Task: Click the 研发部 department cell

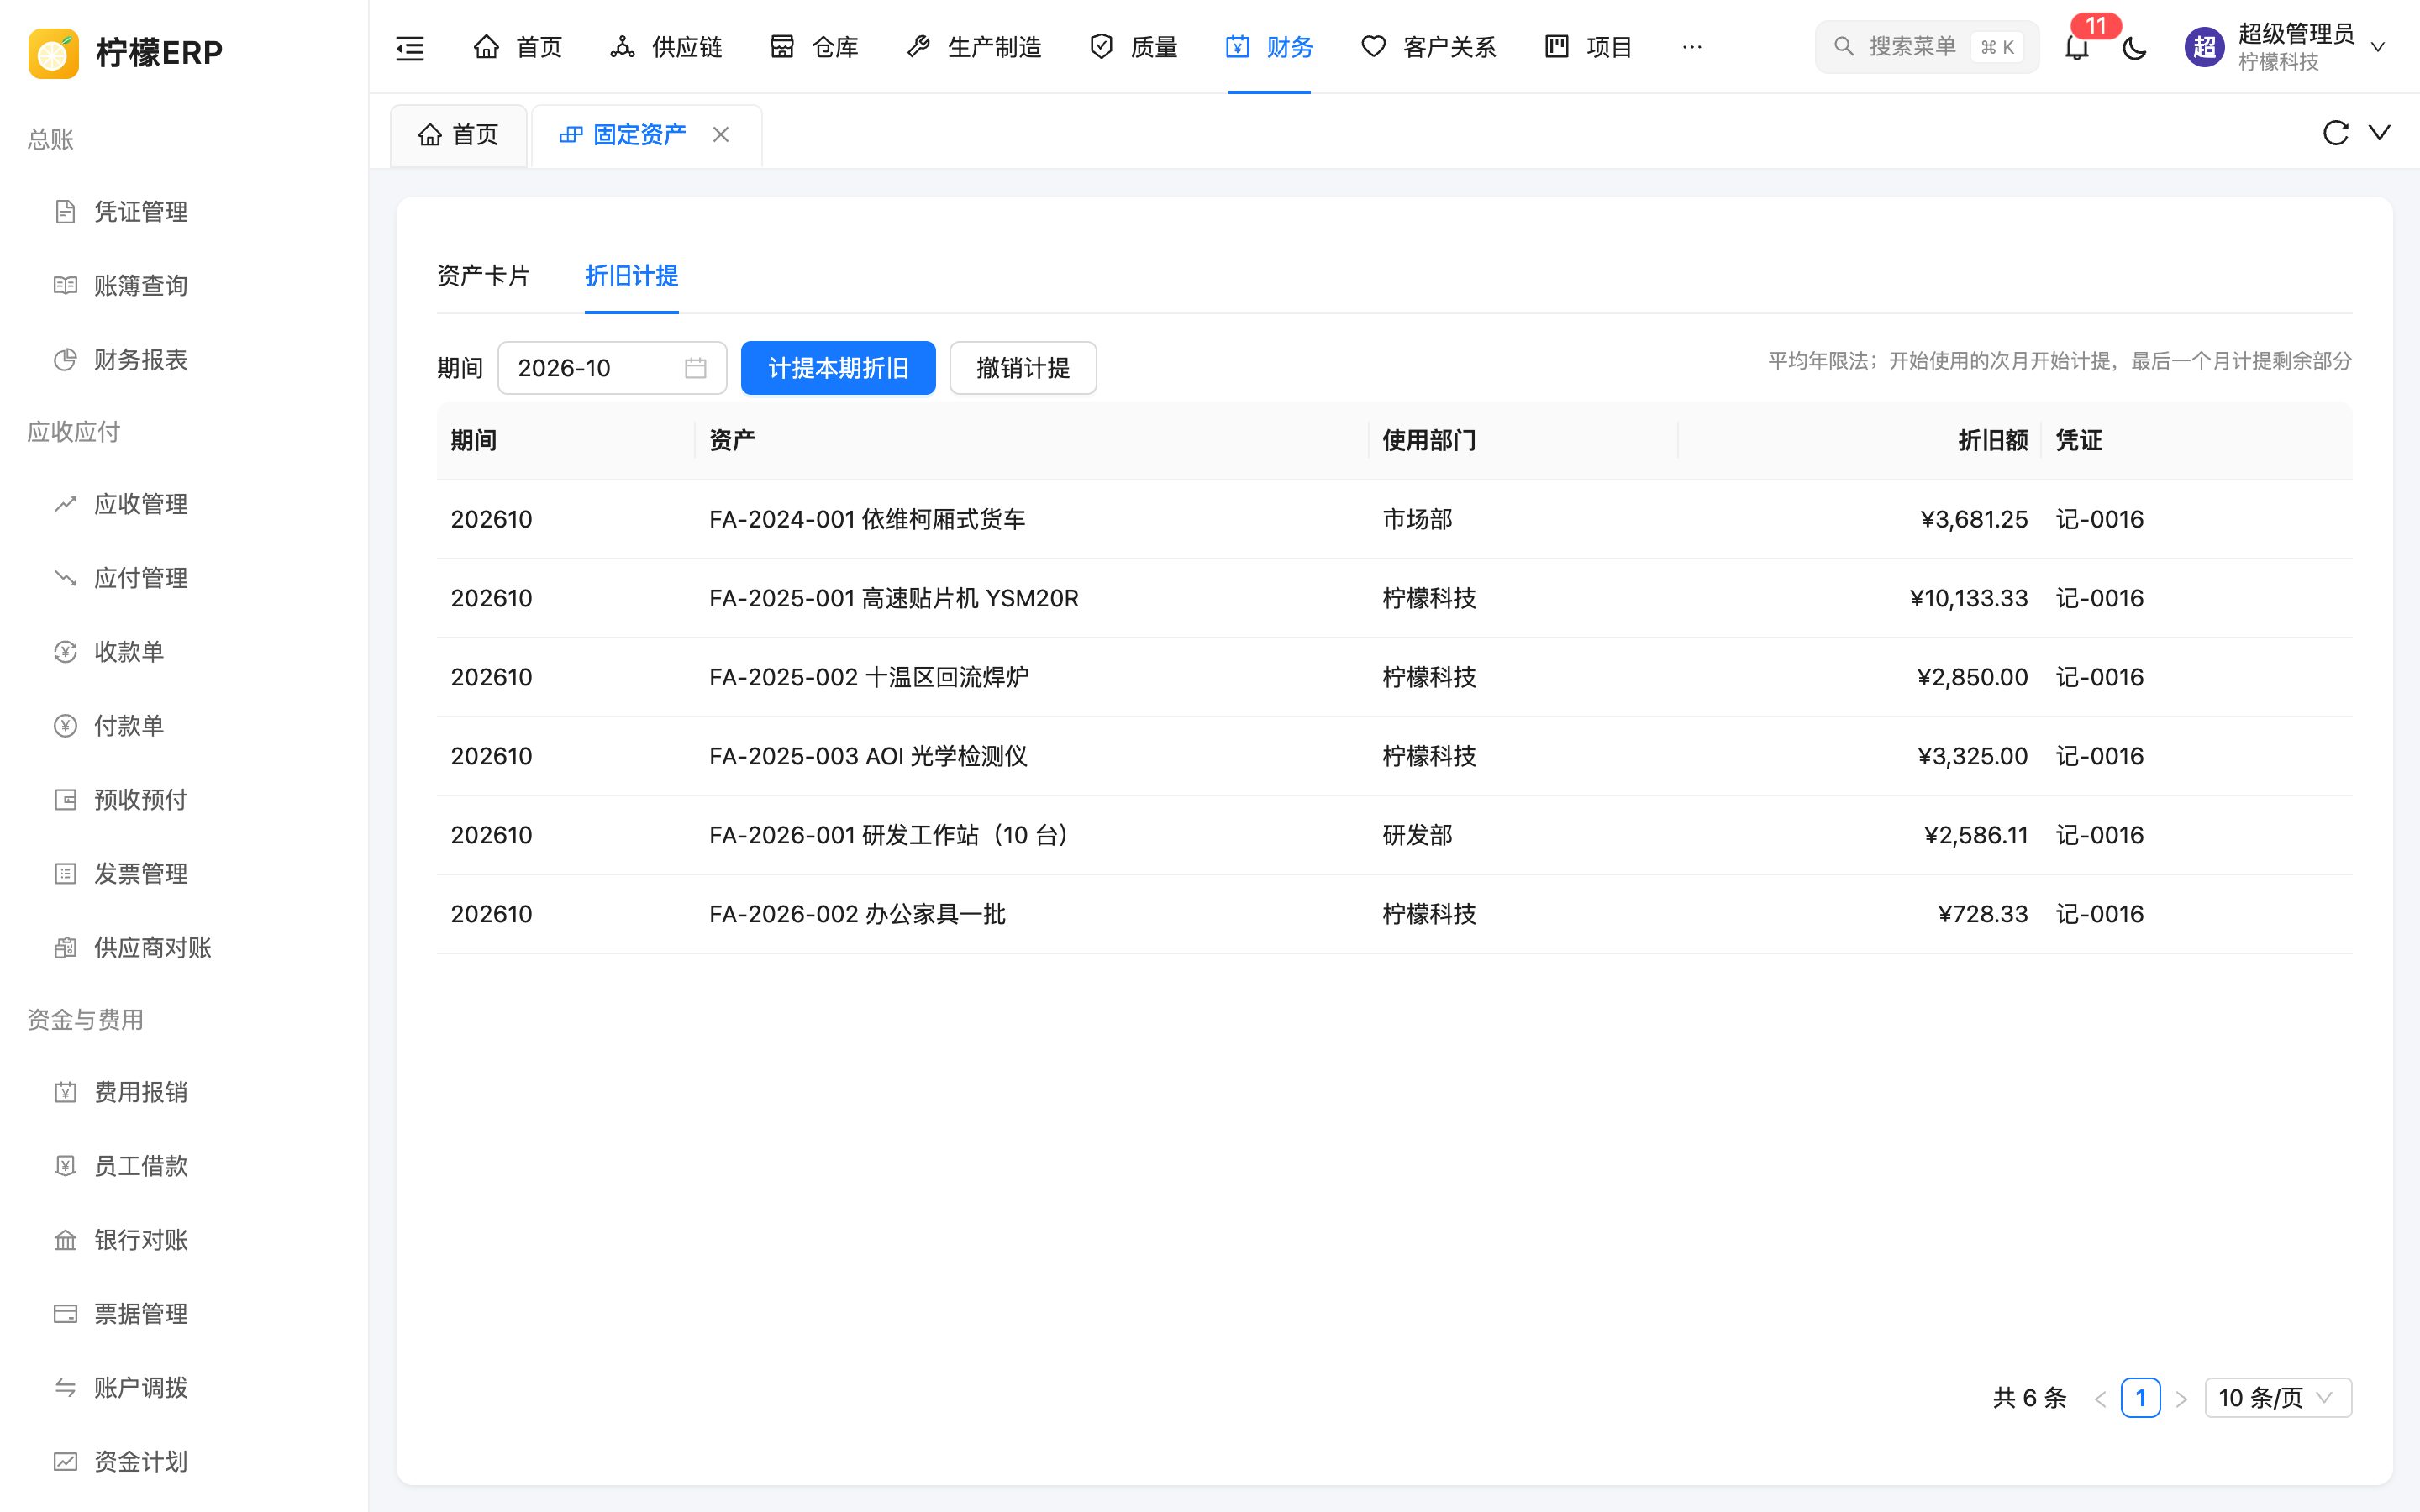Action: click(1417, 835)
